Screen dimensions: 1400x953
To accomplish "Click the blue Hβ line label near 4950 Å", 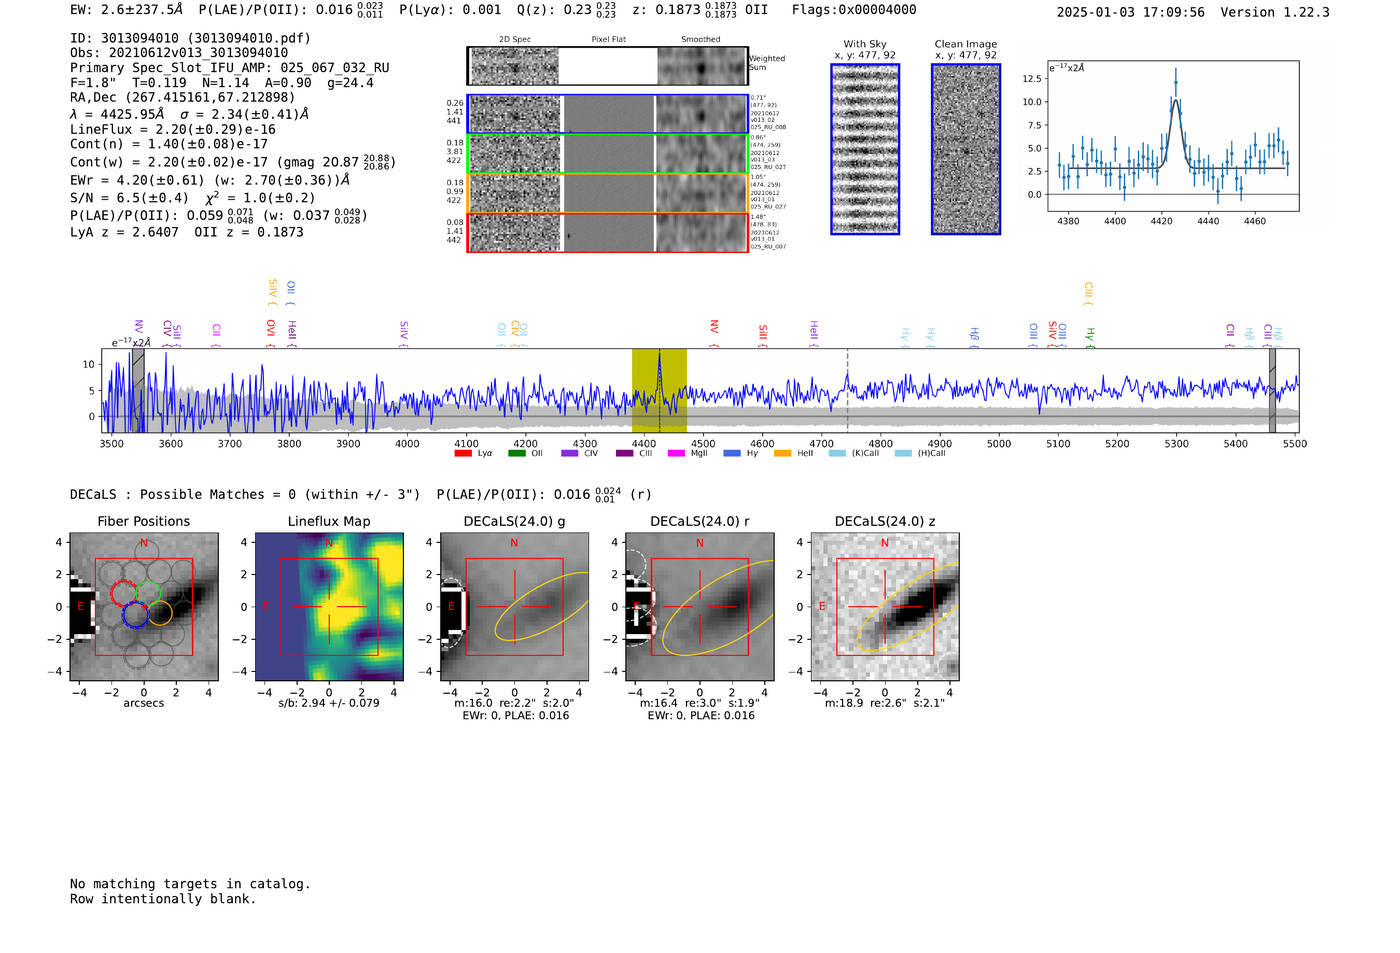I will pos(974,336).
